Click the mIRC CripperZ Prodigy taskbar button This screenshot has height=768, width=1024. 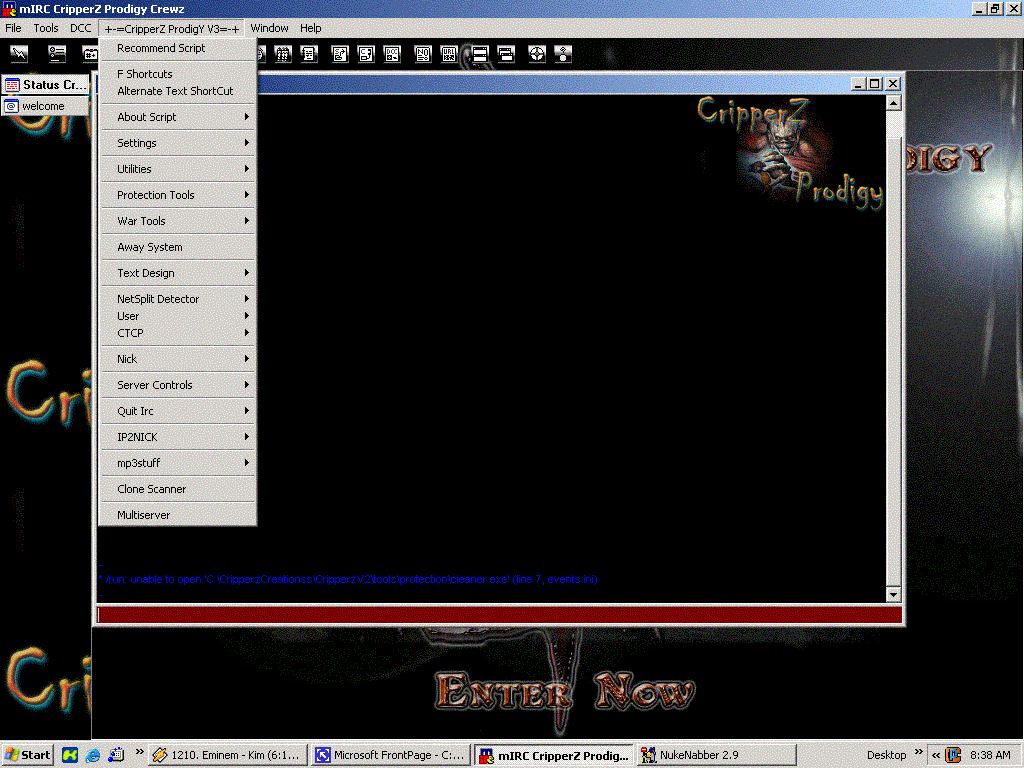[x=554, y=755]
